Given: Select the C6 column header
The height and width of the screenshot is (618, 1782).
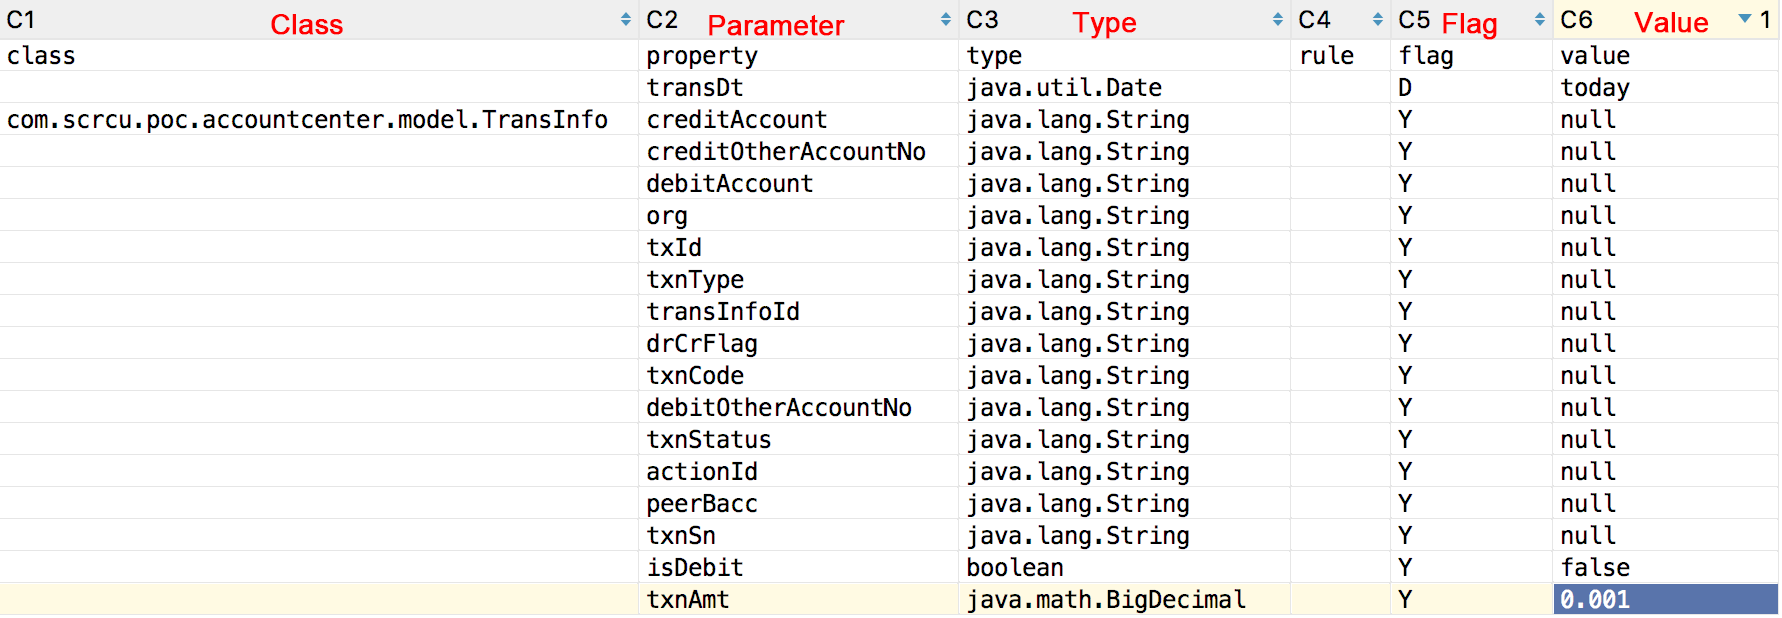Looking at the screenshot, I should click(1666, 20).
